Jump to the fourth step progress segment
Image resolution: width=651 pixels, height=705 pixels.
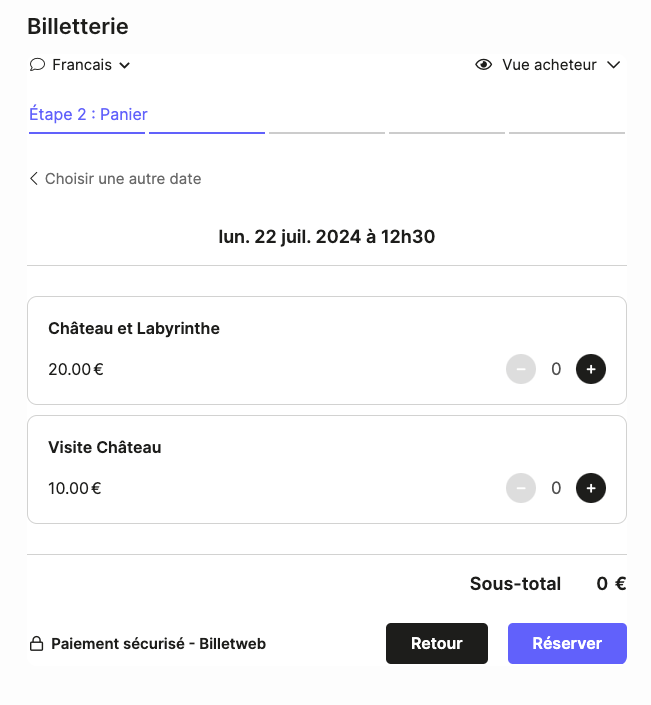tap(447, 131)
